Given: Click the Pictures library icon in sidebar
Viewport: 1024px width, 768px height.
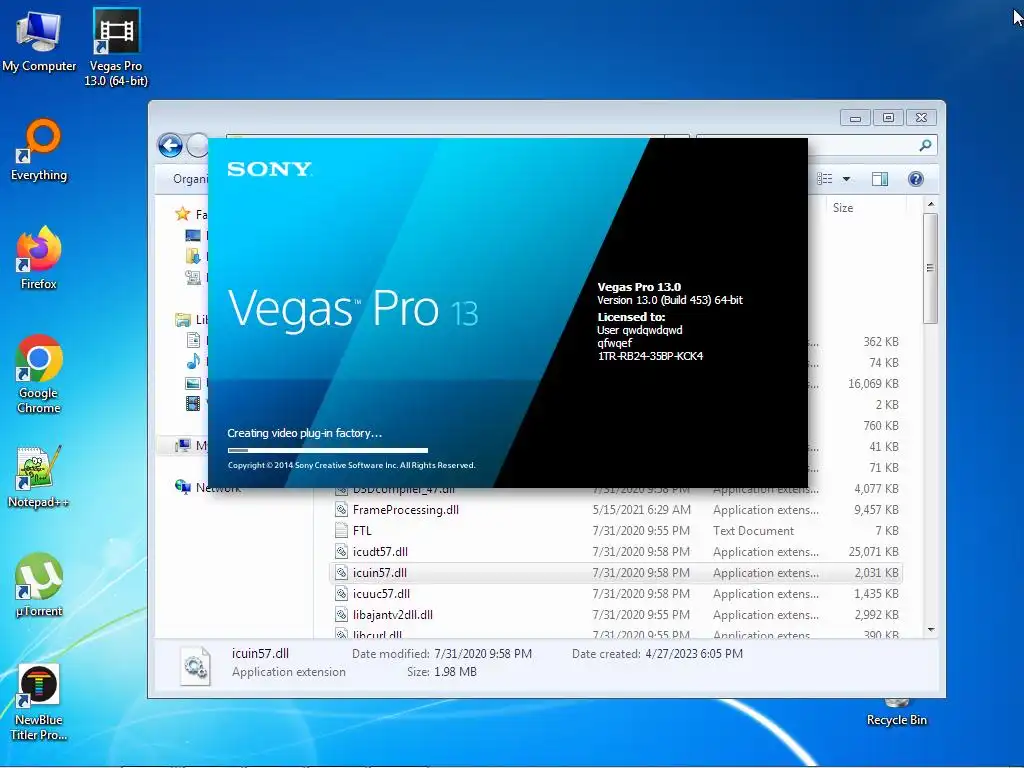Looking at the screenshot, I should tap(193, 383).
